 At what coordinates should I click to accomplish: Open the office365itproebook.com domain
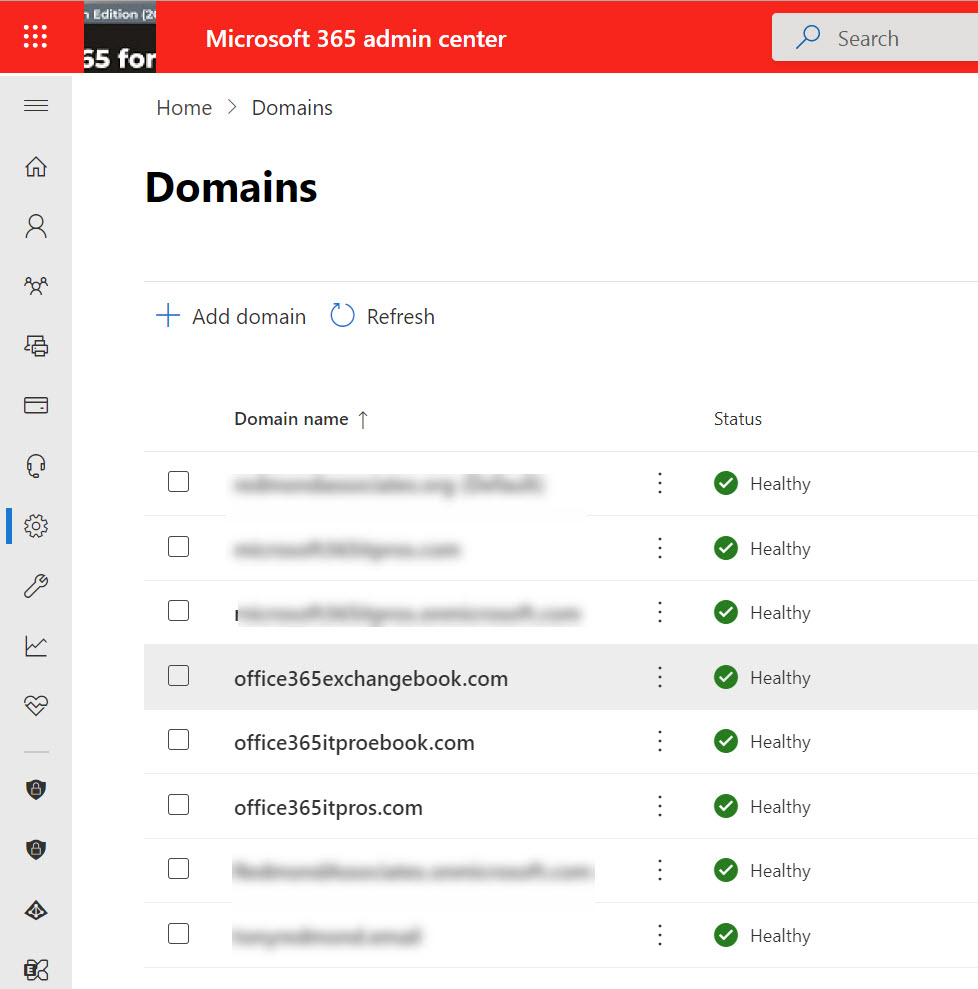(354, 743)
